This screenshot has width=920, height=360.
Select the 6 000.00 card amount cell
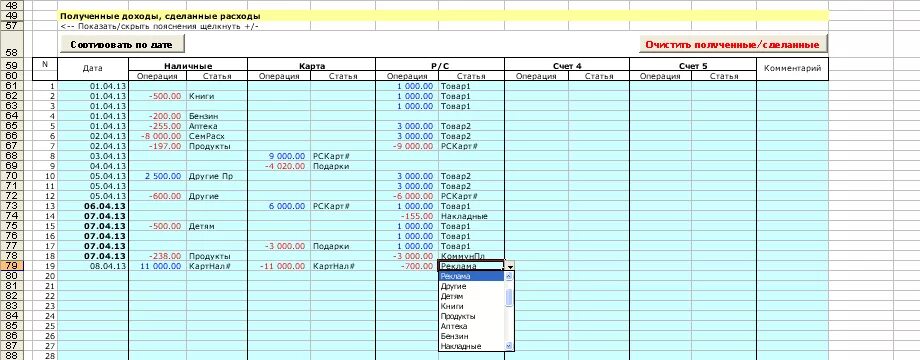coord(279,206)
